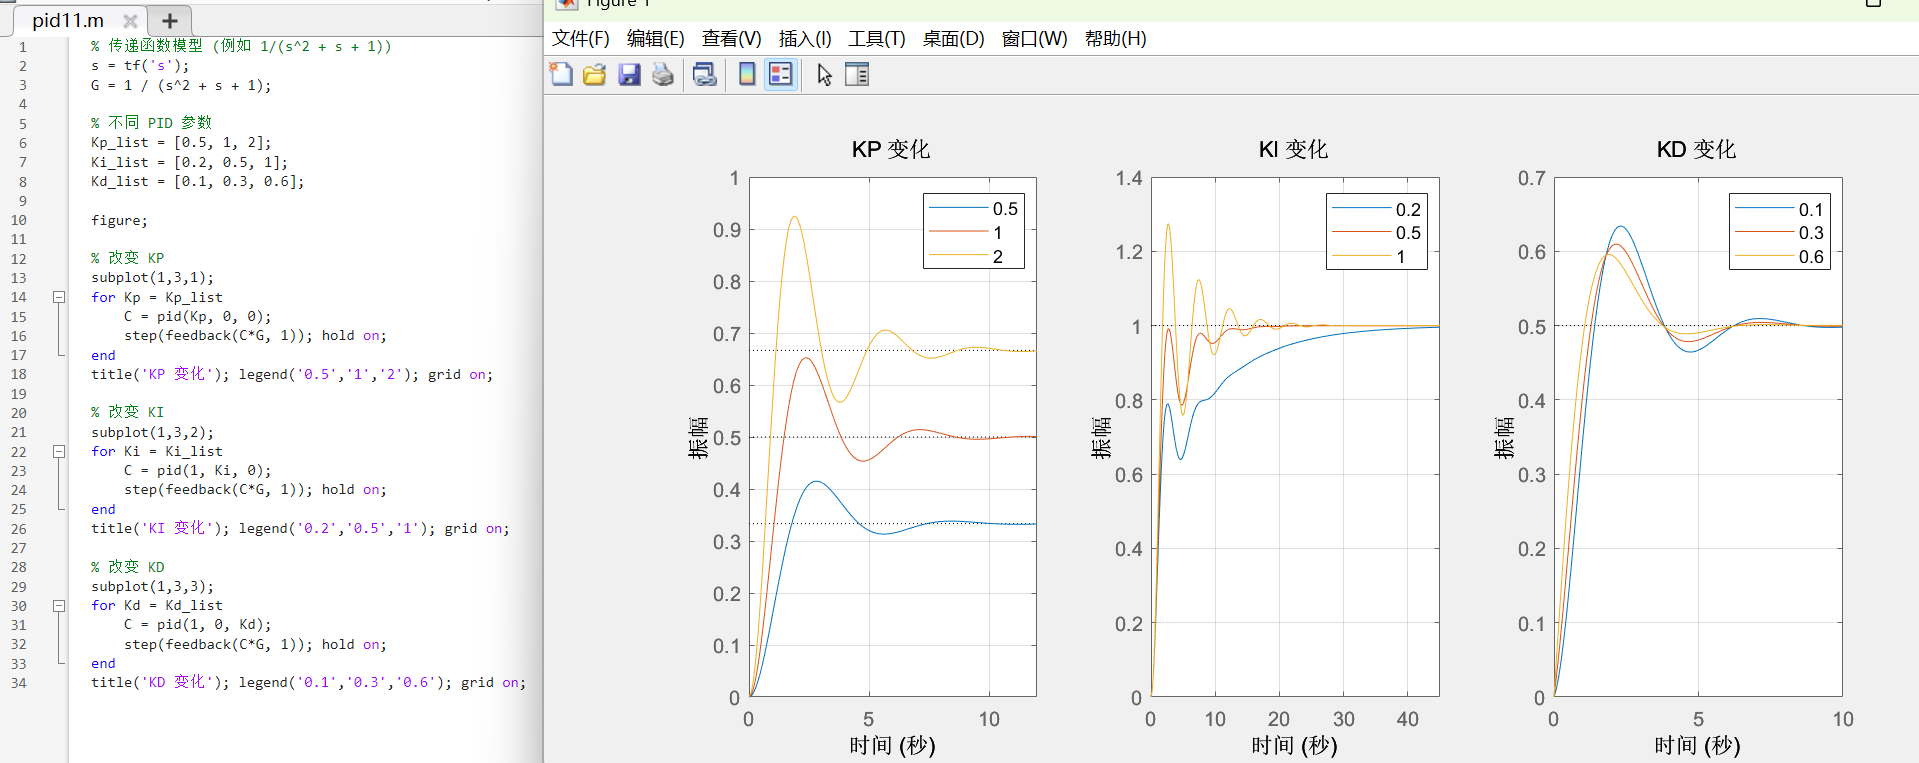Toggle the Insert Legend toolbar button
The image size is (1919, 763).
(x=781, y=74)
